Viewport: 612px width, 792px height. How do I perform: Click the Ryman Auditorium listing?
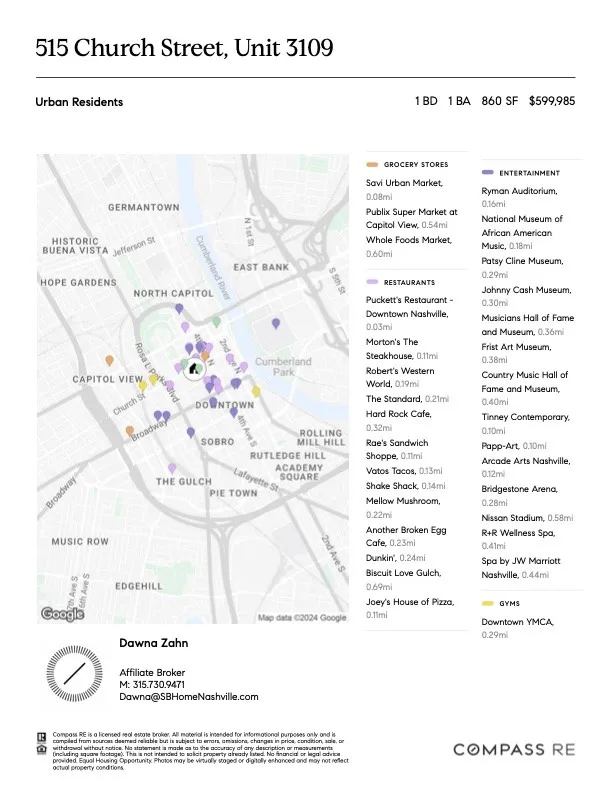519,190
